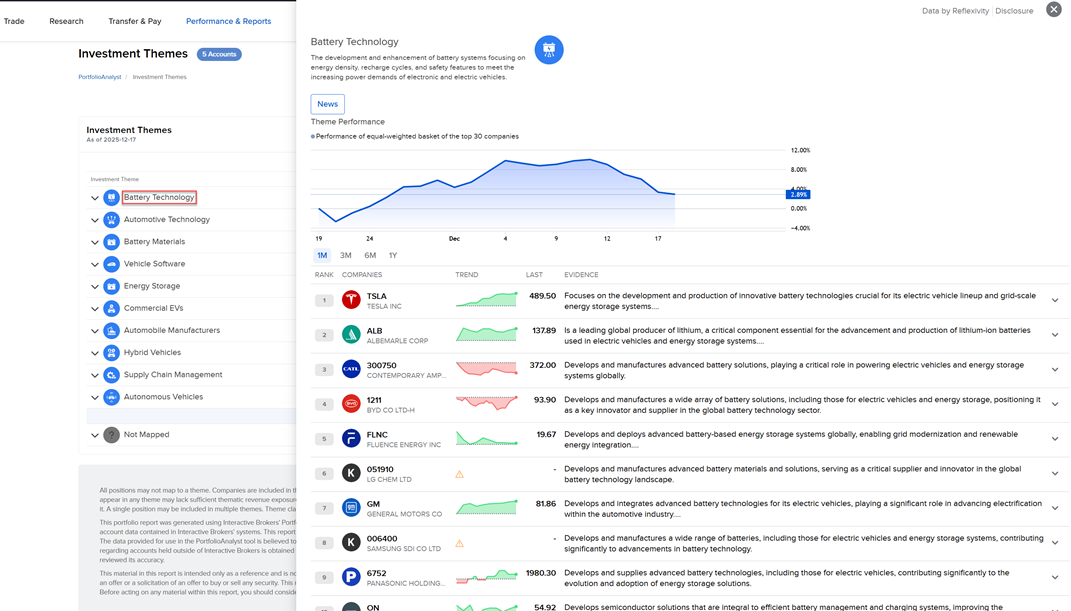Click the CATL company logo icon
The width and height of the screenshot is (1071, 611).
(x=351, y=369)
